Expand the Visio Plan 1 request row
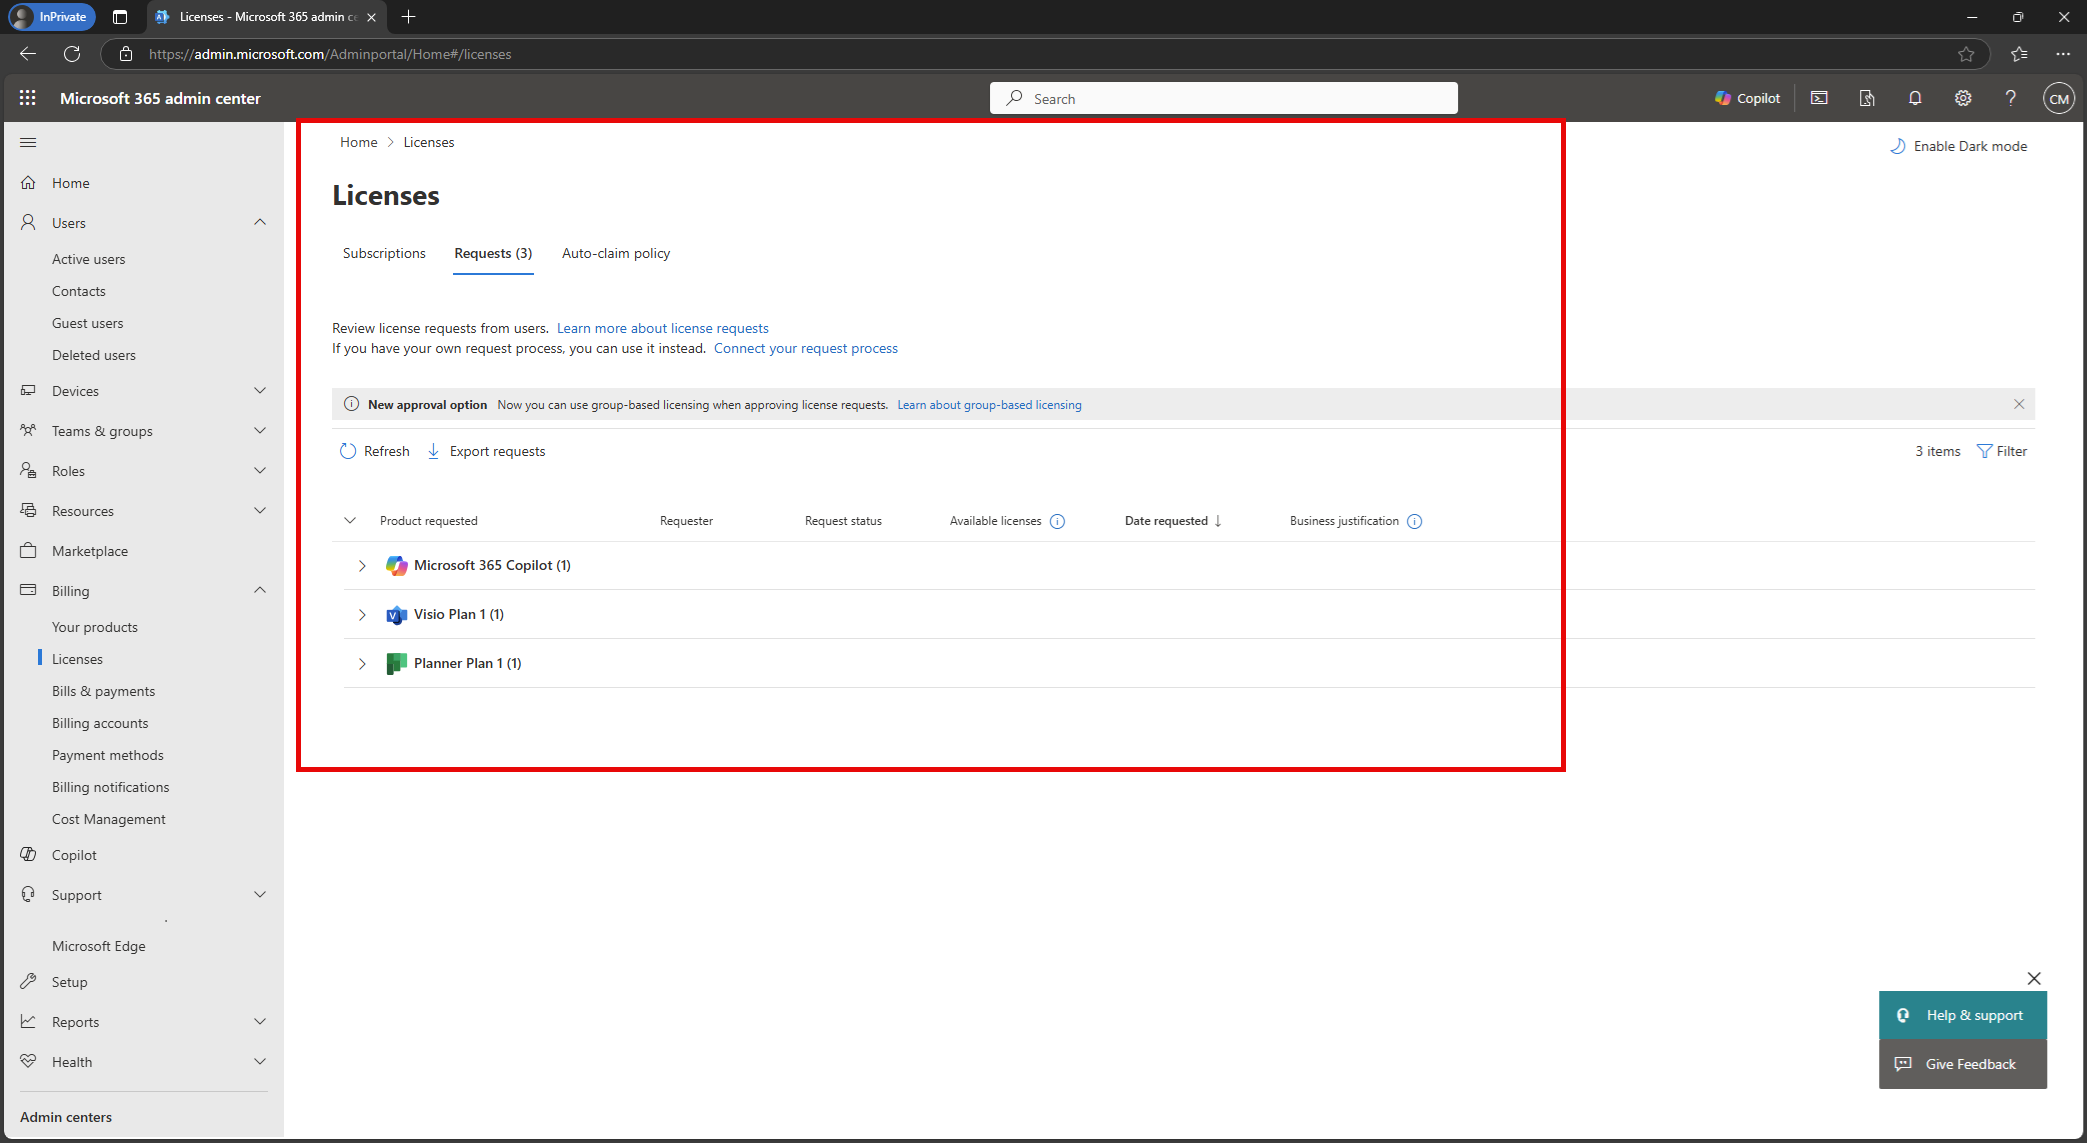The image size is (2087, 1143). (360, 614)
